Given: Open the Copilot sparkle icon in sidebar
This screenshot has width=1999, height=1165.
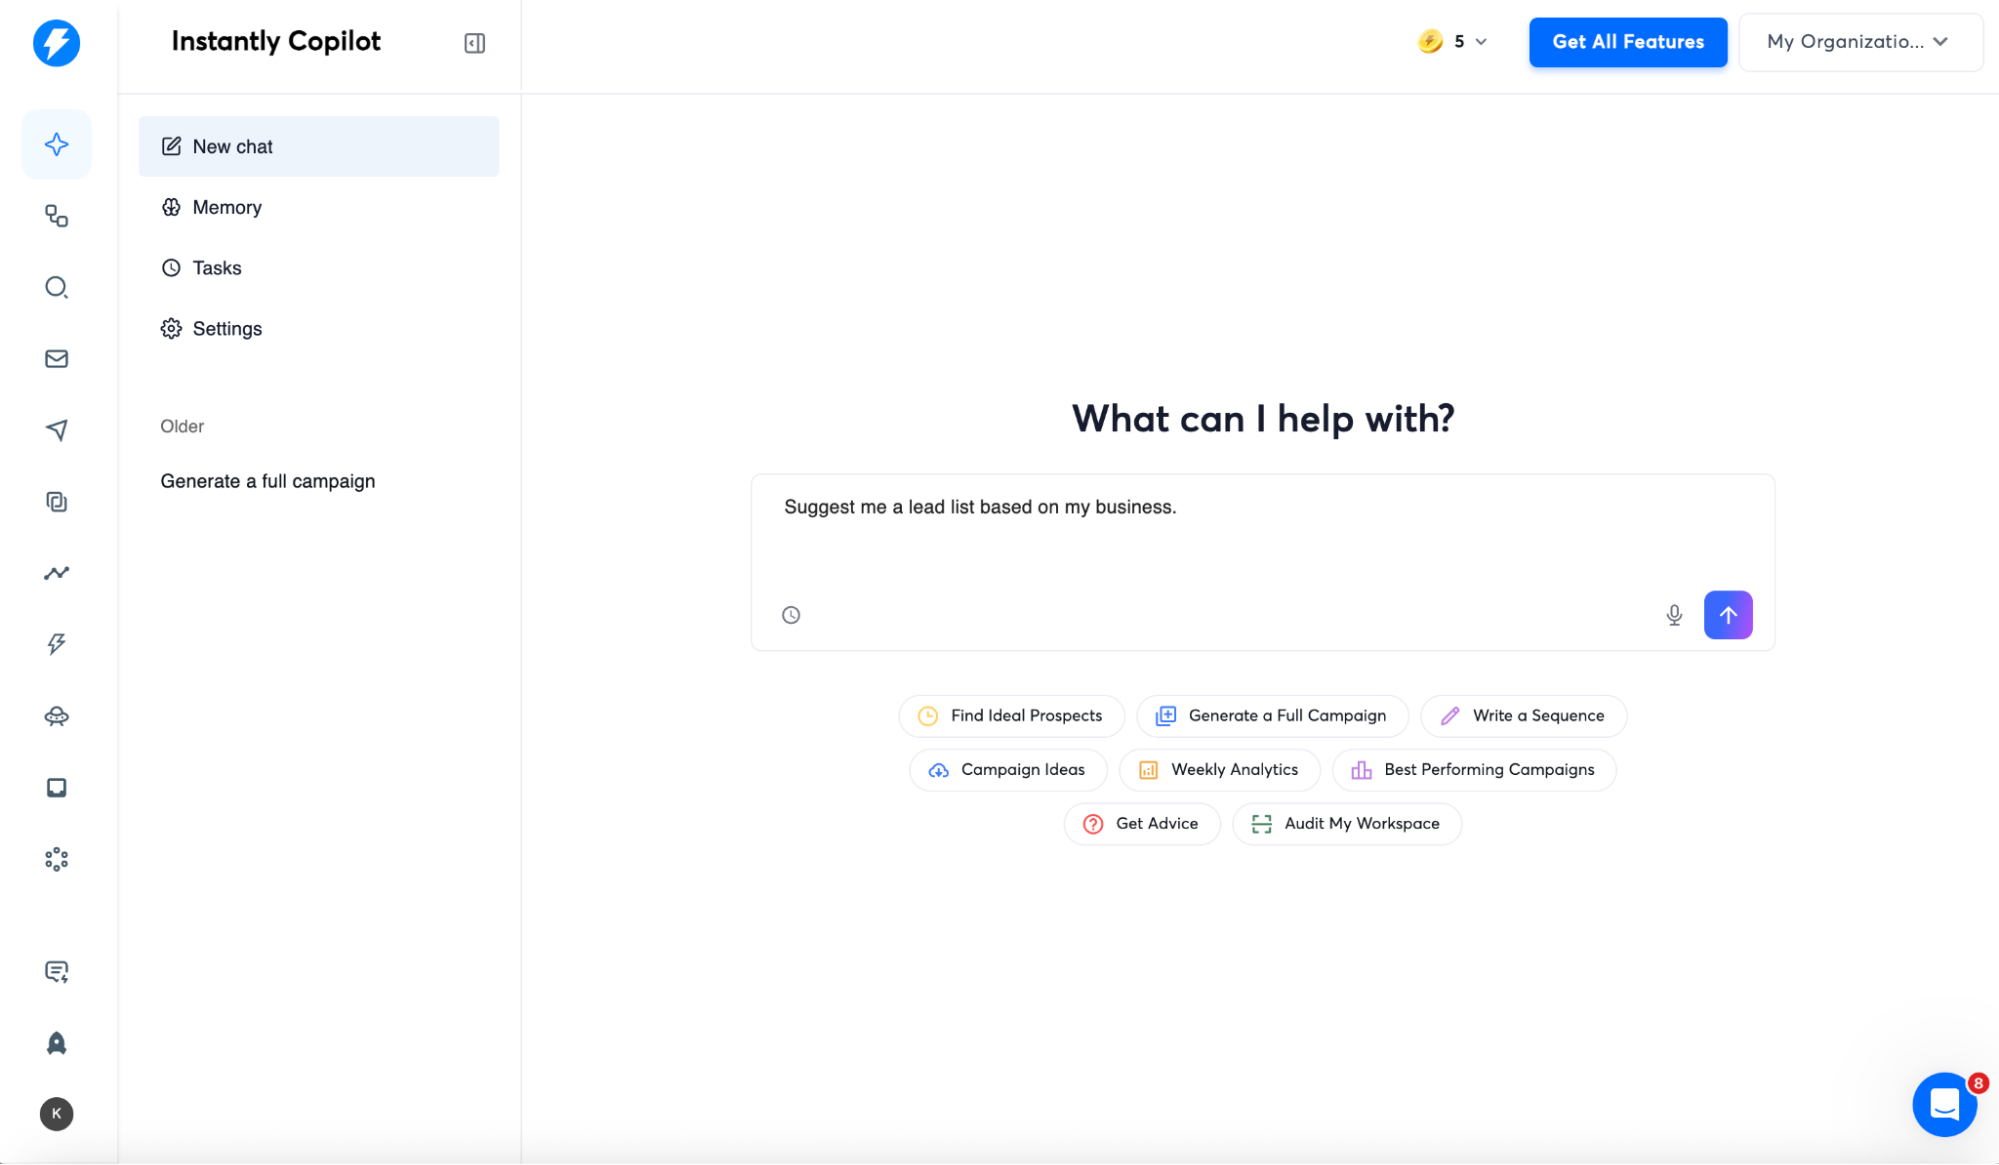Looking at the screenshot, I should [x=57, y=143].
